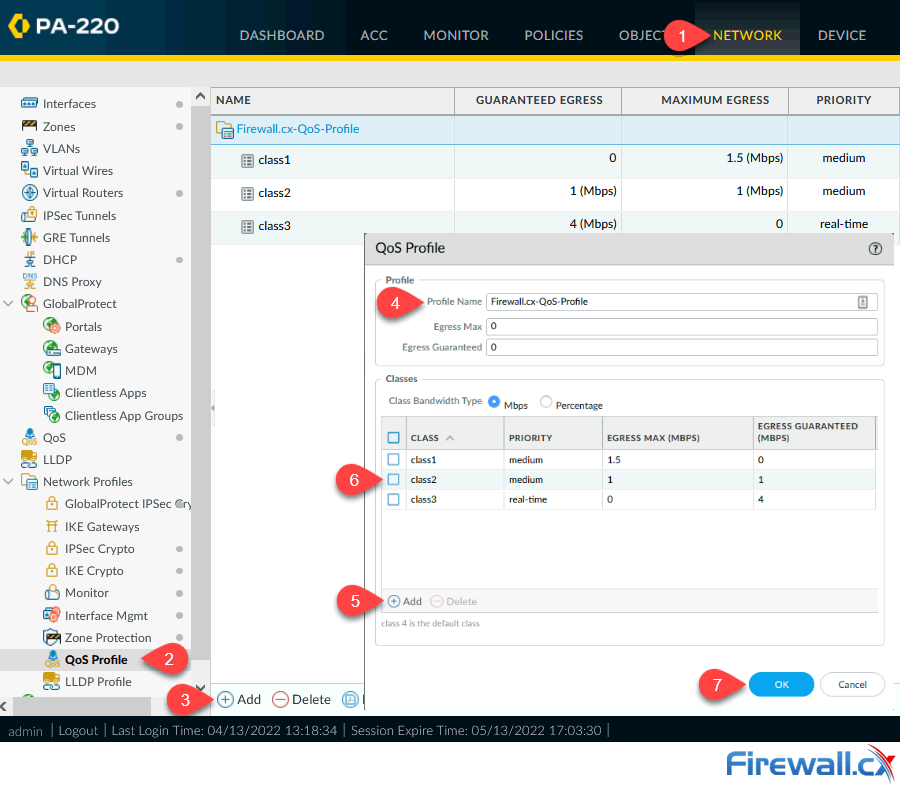Open Virtual Routers via its icon
Image resolution: width=900 pixels, height=785 pixels.
tap(29, 192)
